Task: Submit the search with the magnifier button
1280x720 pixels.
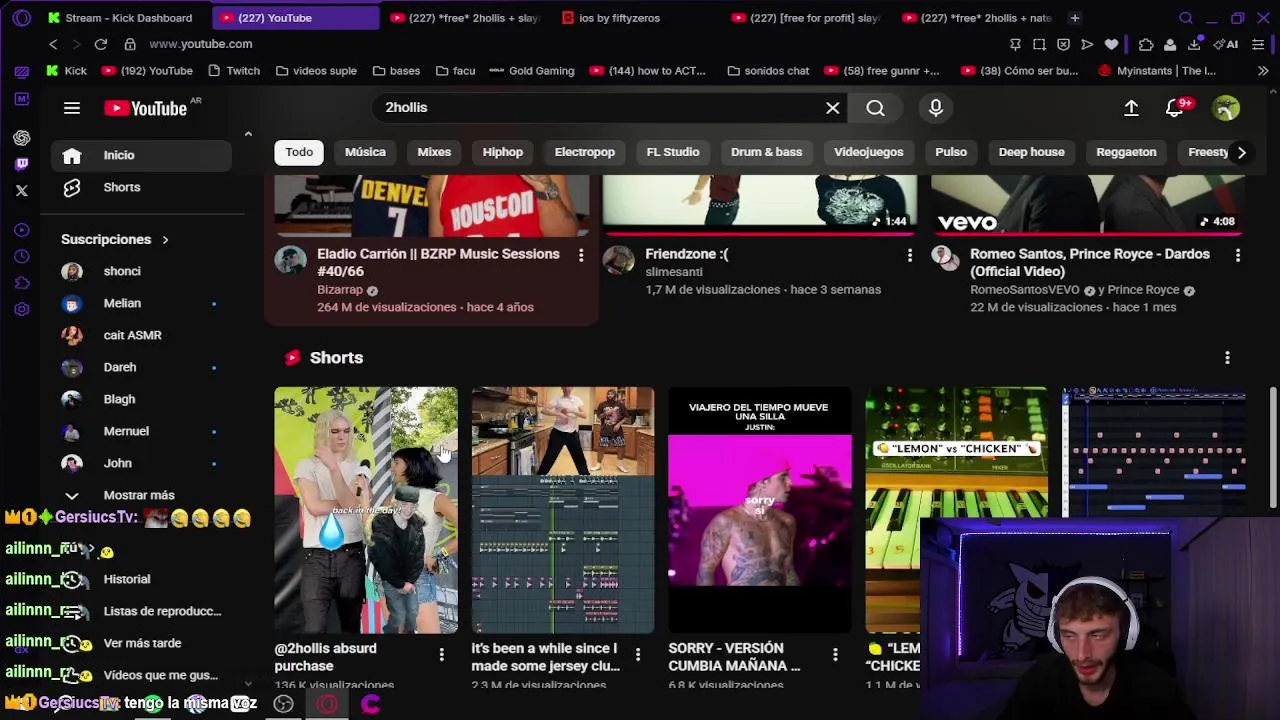Action: pyautogui.click(x=875, y=108)
